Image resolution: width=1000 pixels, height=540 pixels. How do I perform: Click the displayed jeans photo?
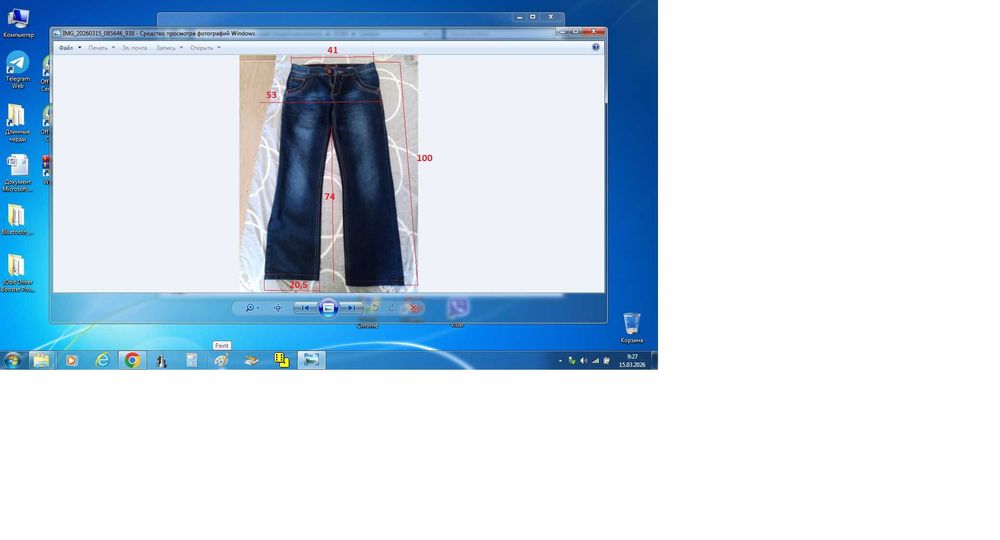pos(328,173)
